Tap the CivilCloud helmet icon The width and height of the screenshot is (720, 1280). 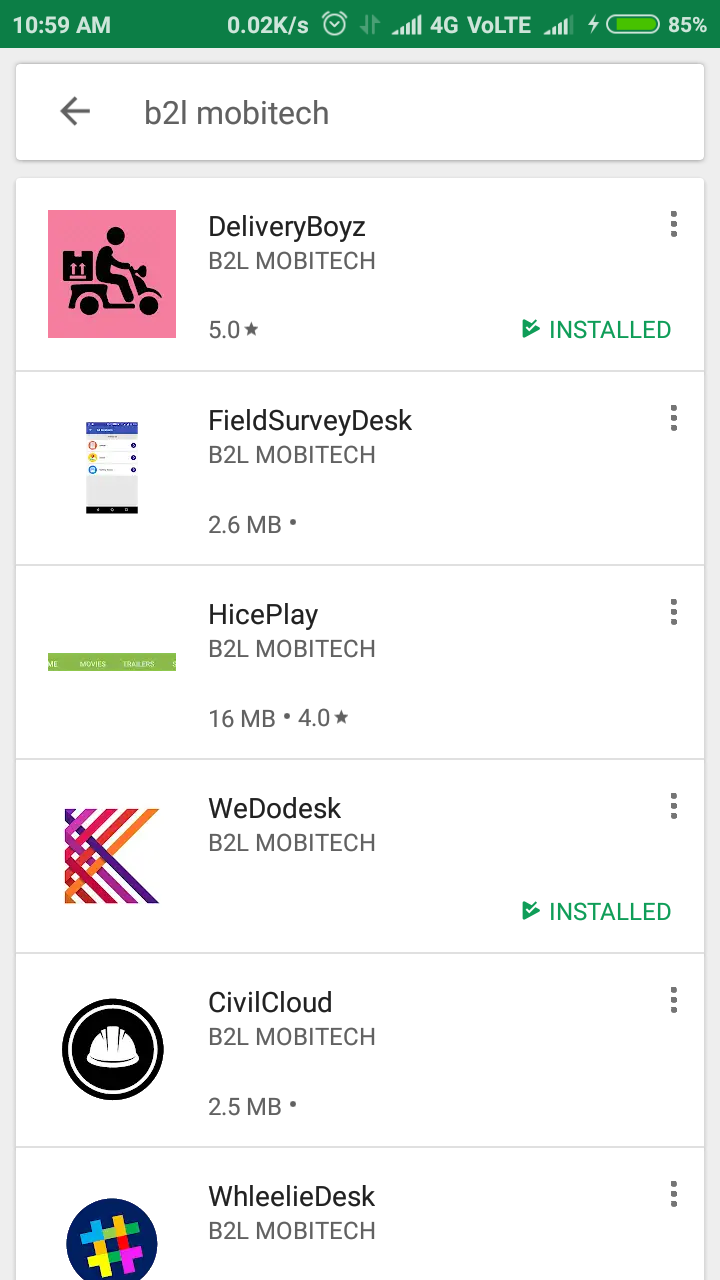pos(112,1050)
